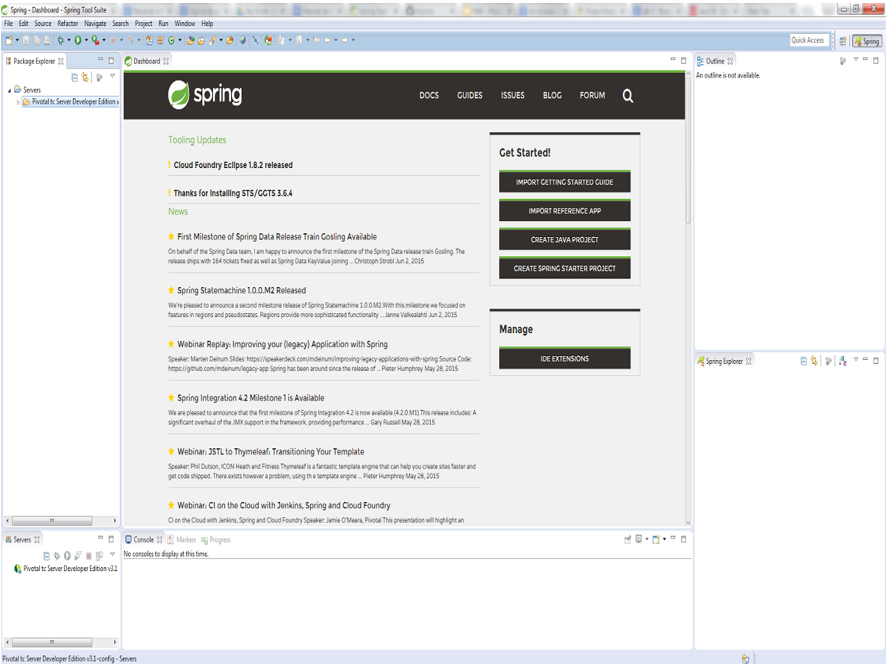Click the Open Console icon in Console toolbar

tap(656, 539)
